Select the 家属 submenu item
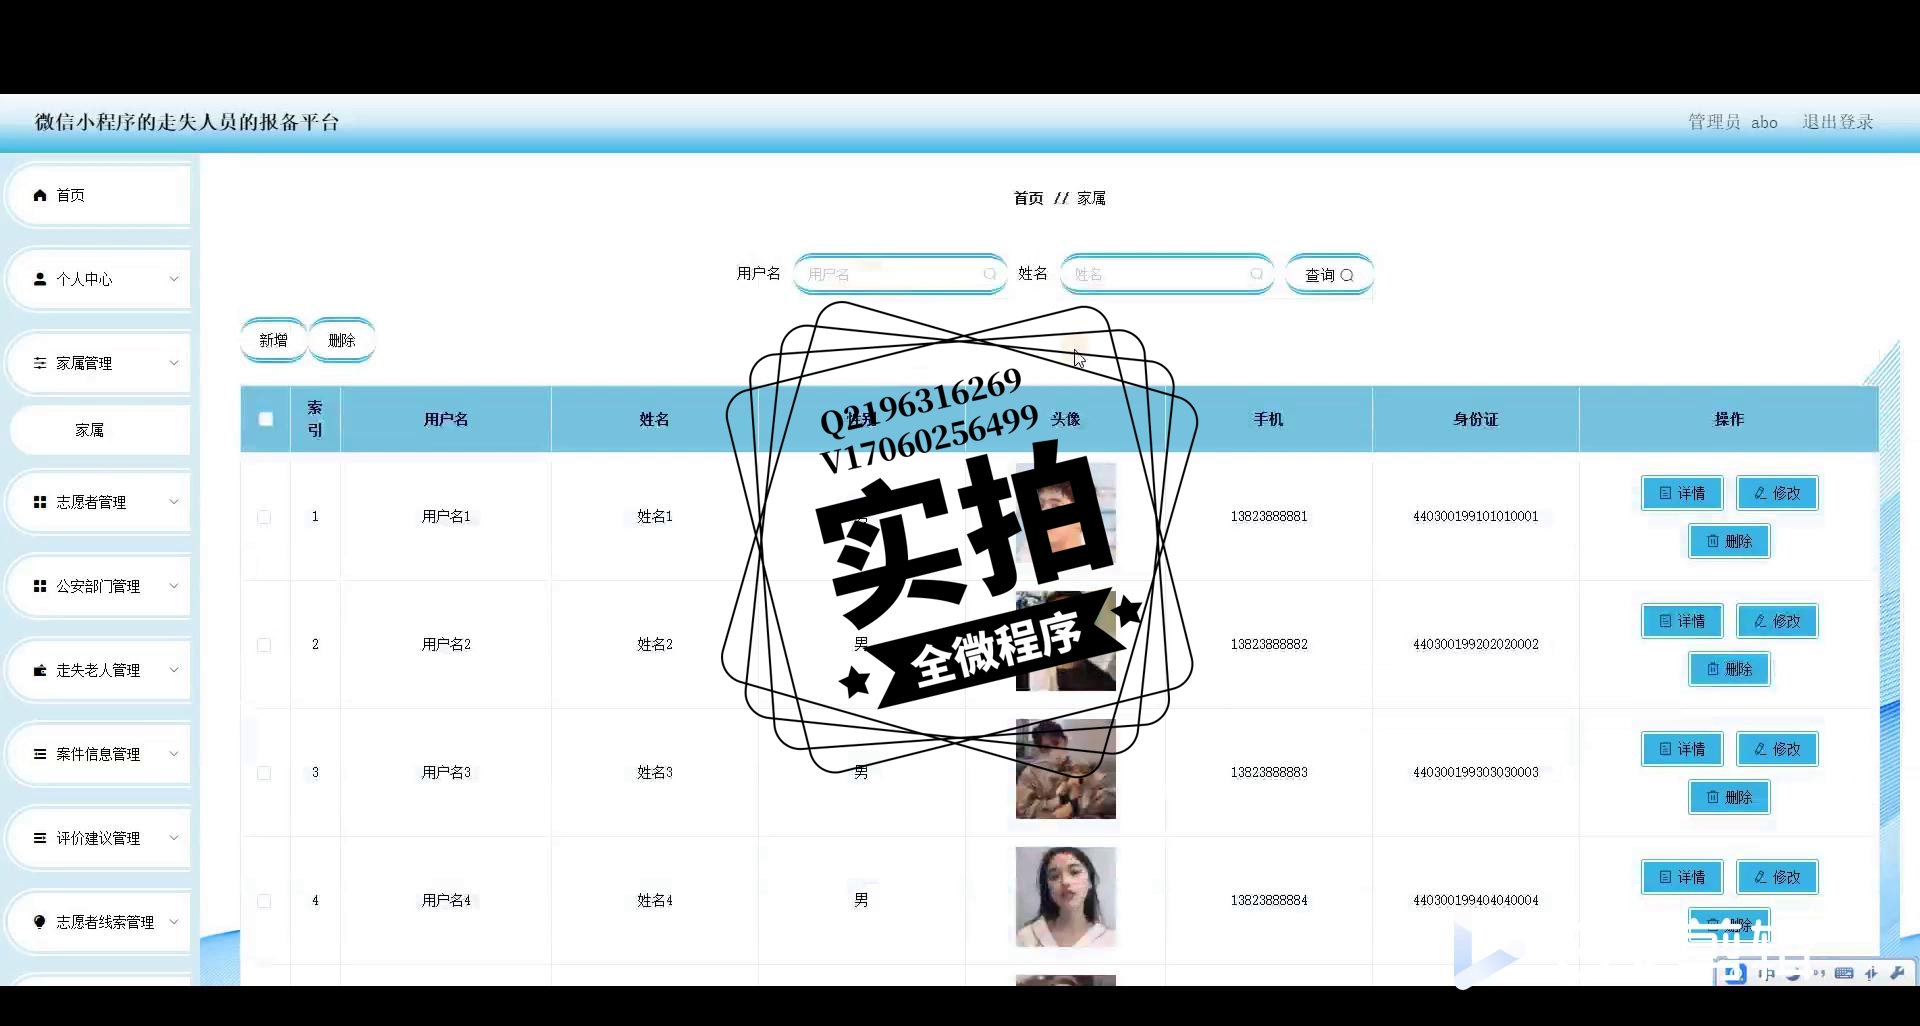The width and height of the screenshot is (1920, 1026). 99,430
